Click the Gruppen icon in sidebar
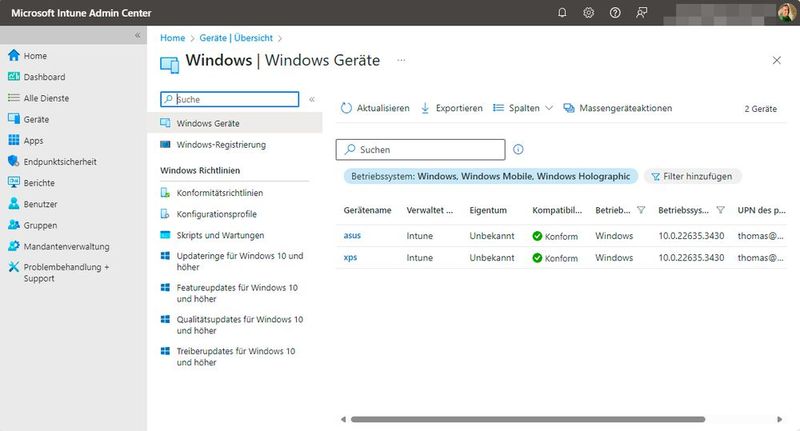Viewport: 800px width, 431px height. [x=14, y=225]
